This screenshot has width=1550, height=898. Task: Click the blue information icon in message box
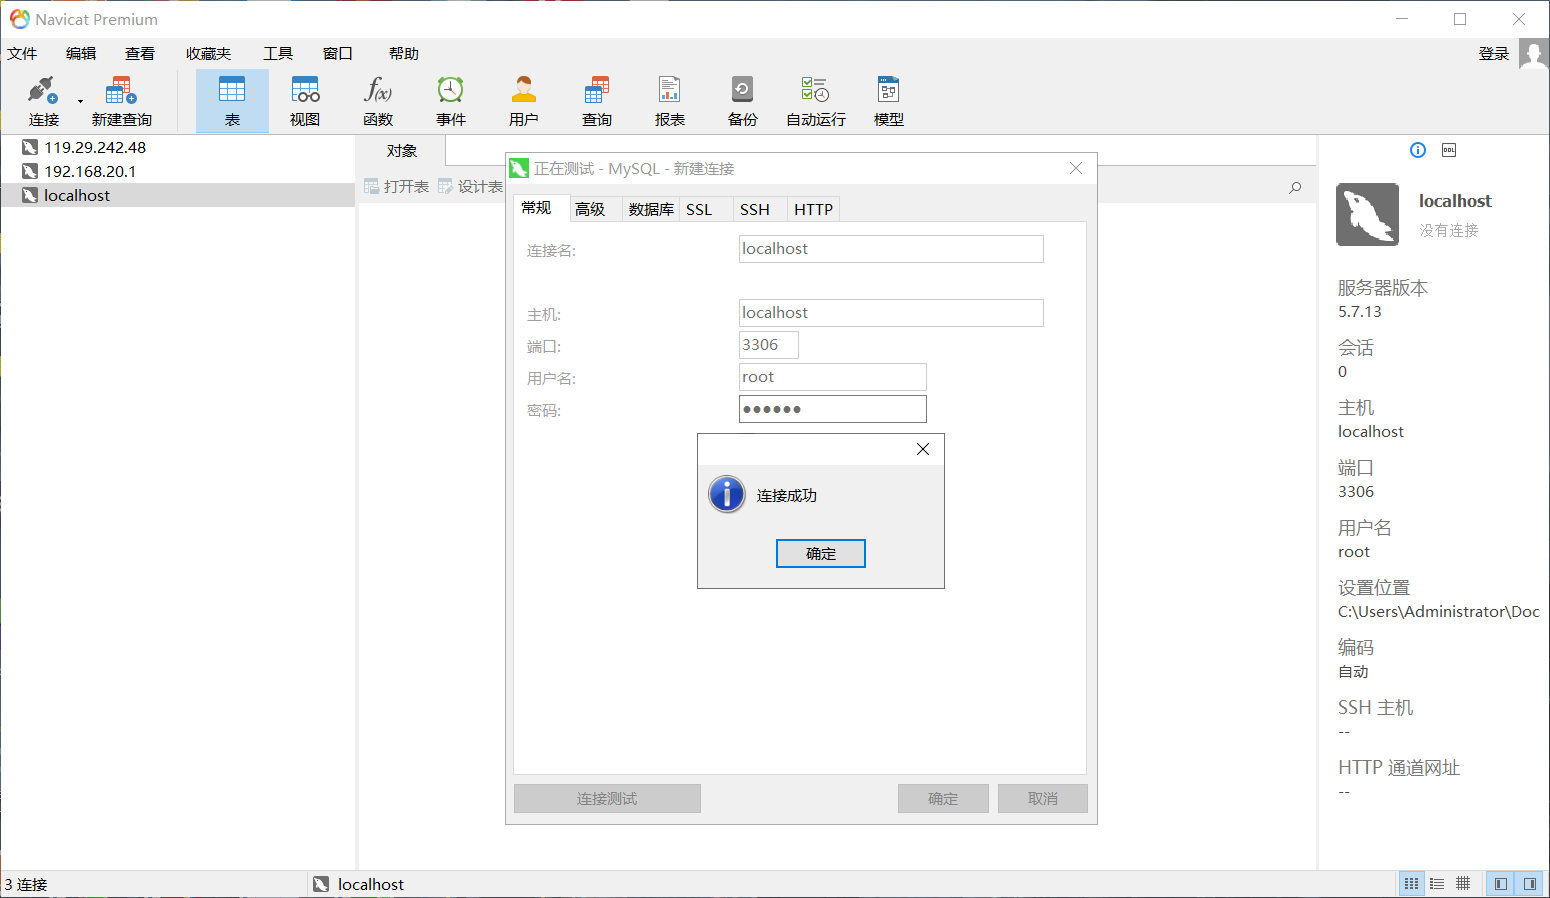727,494
